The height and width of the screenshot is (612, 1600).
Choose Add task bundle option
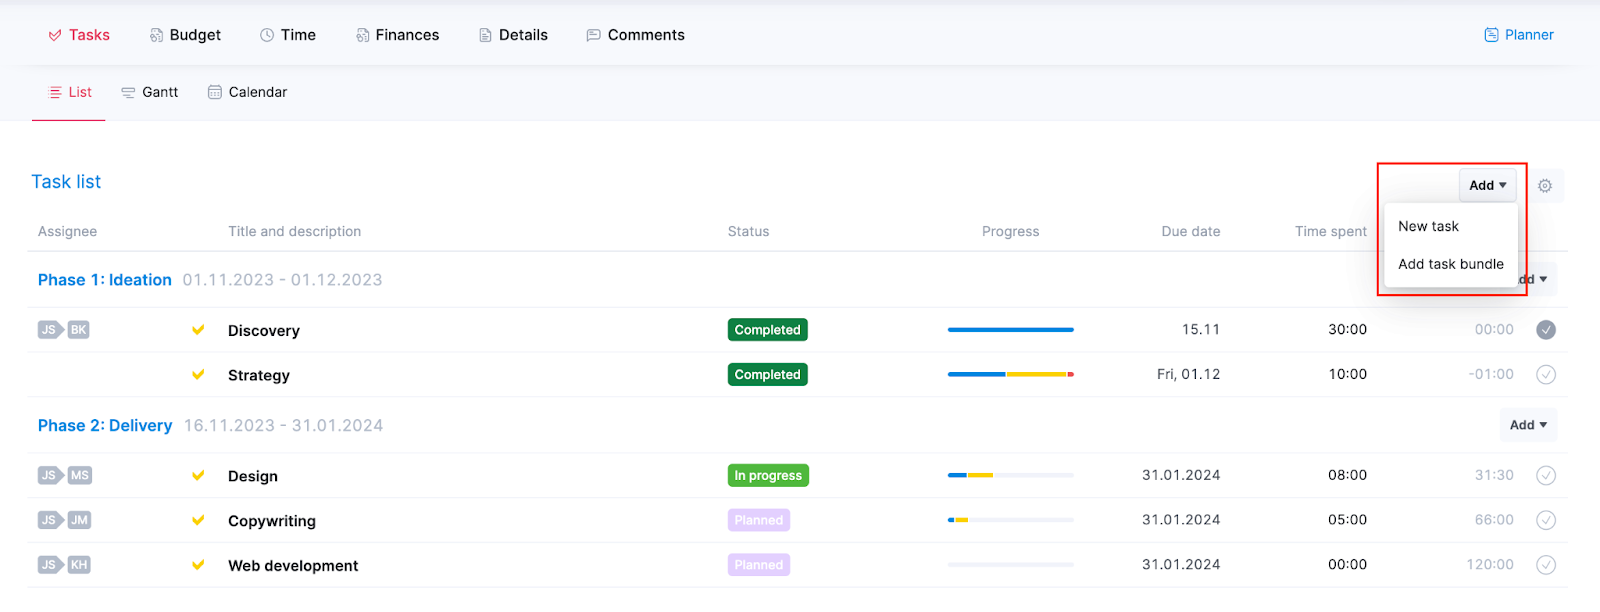(1450, 264)
